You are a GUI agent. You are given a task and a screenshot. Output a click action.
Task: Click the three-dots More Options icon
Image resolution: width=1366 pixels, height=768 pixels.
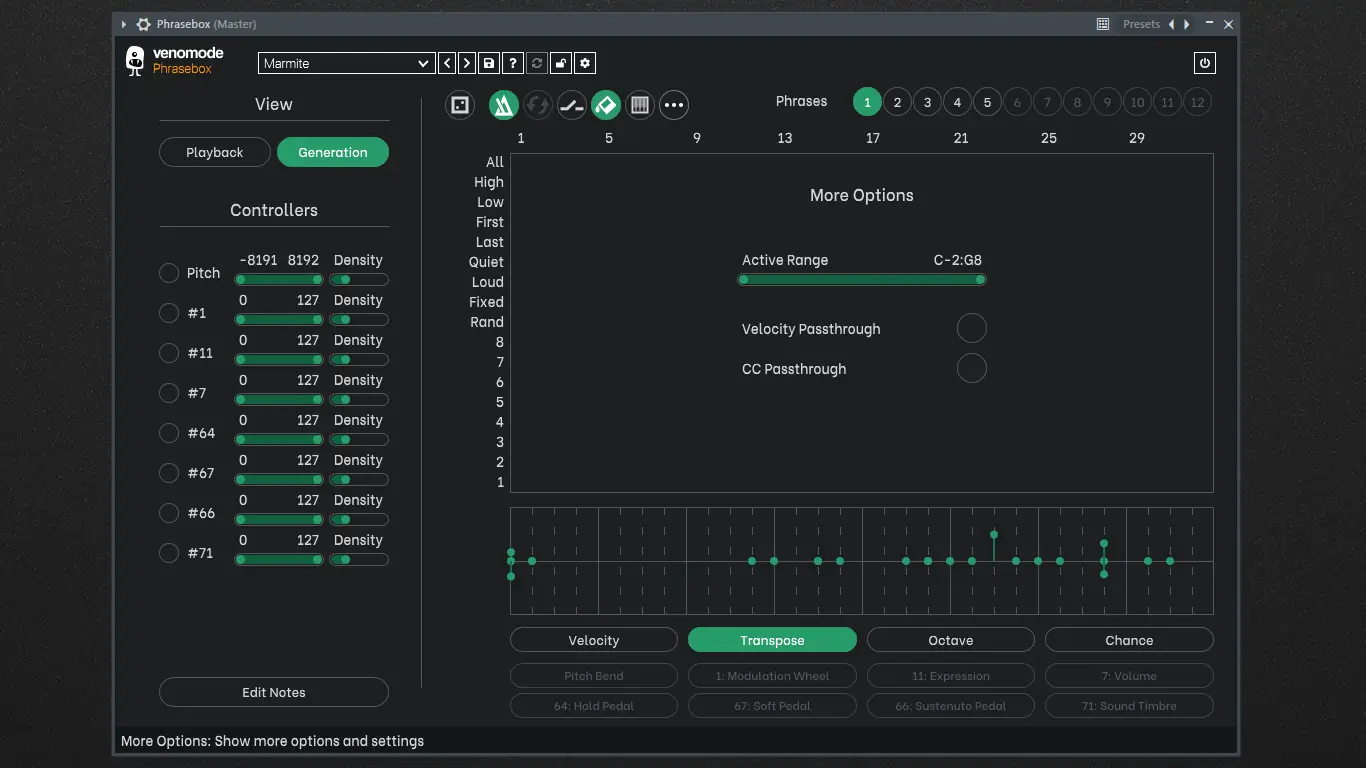point(674,105)
